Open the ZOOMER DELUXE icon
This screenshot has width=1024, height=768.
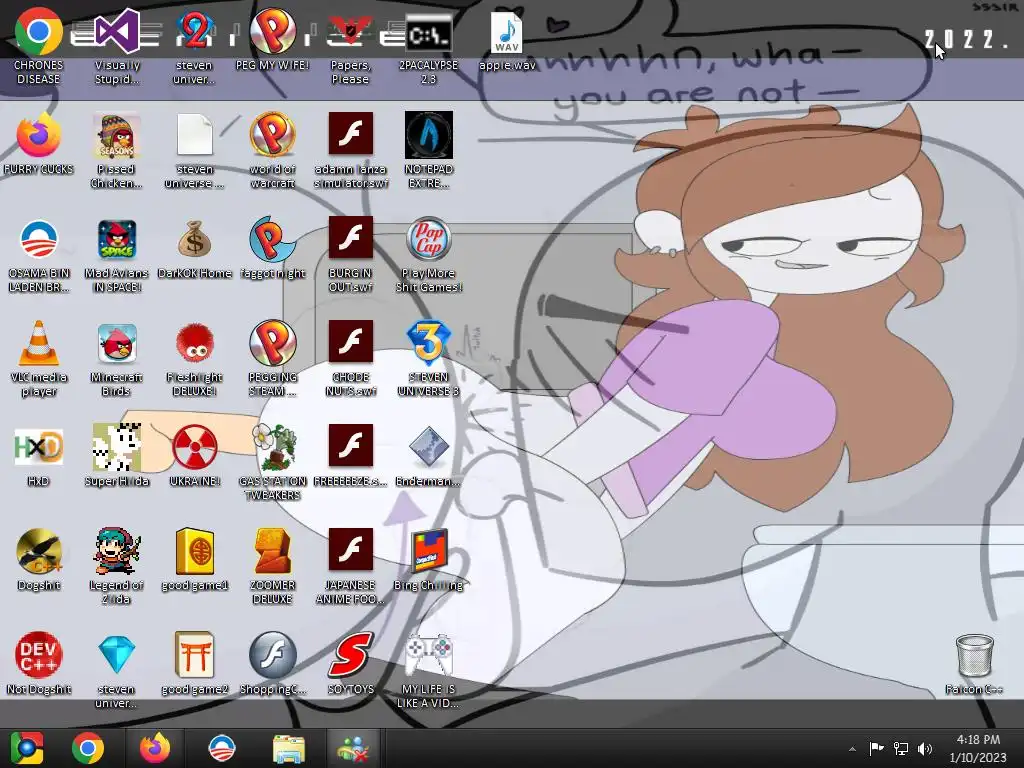pyautogui.click(x=272, y=566)
